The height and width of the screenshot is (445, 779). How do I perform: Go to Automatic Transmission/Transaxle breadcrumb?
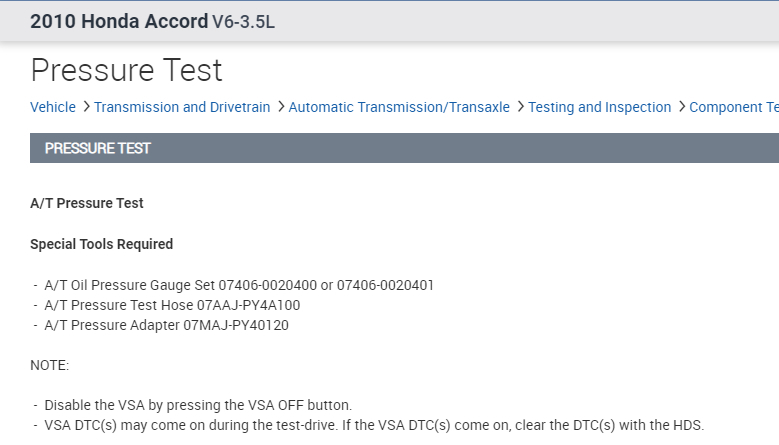(399, 107)
